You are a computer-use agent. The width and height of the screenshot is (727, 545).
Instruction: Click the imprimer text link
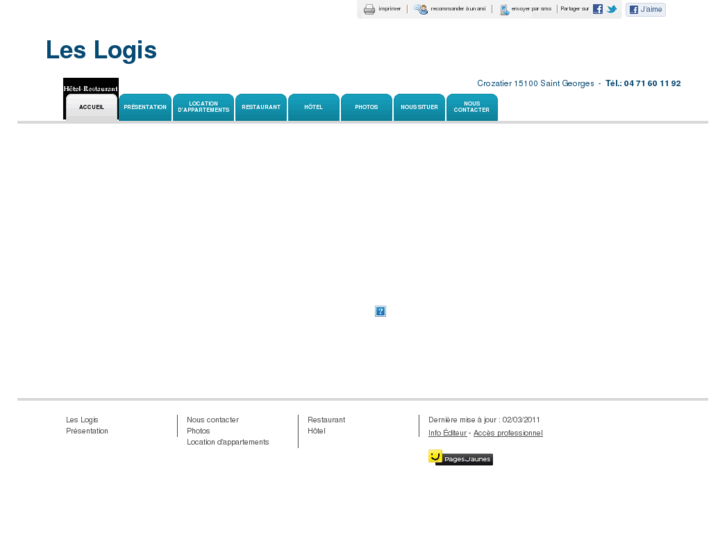pyautogui.click(x=389, y=9)
